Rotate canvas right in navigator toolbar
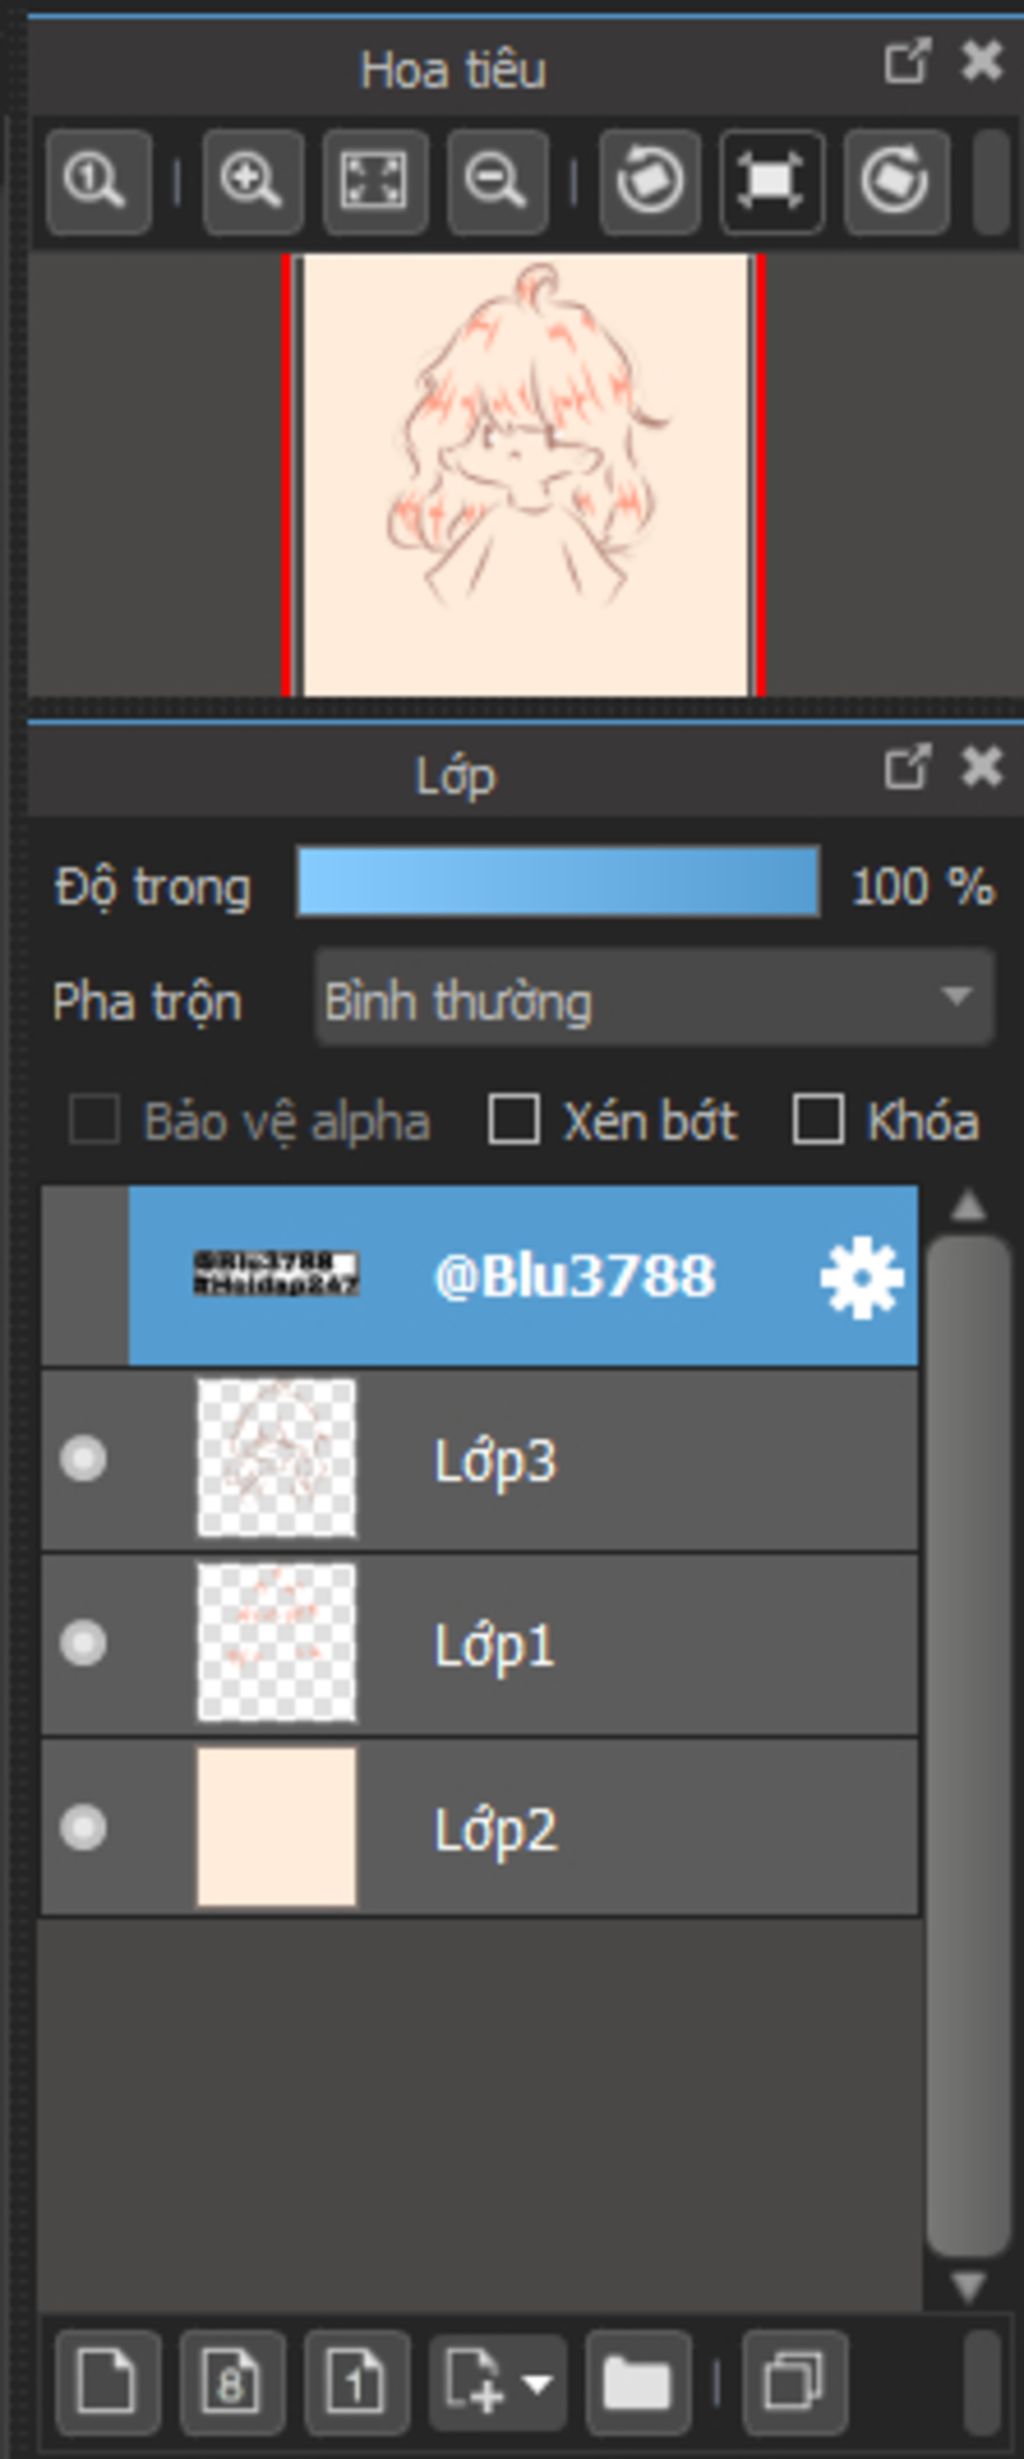Viewport: 1024px width, 2459px height. pos(896,182)
